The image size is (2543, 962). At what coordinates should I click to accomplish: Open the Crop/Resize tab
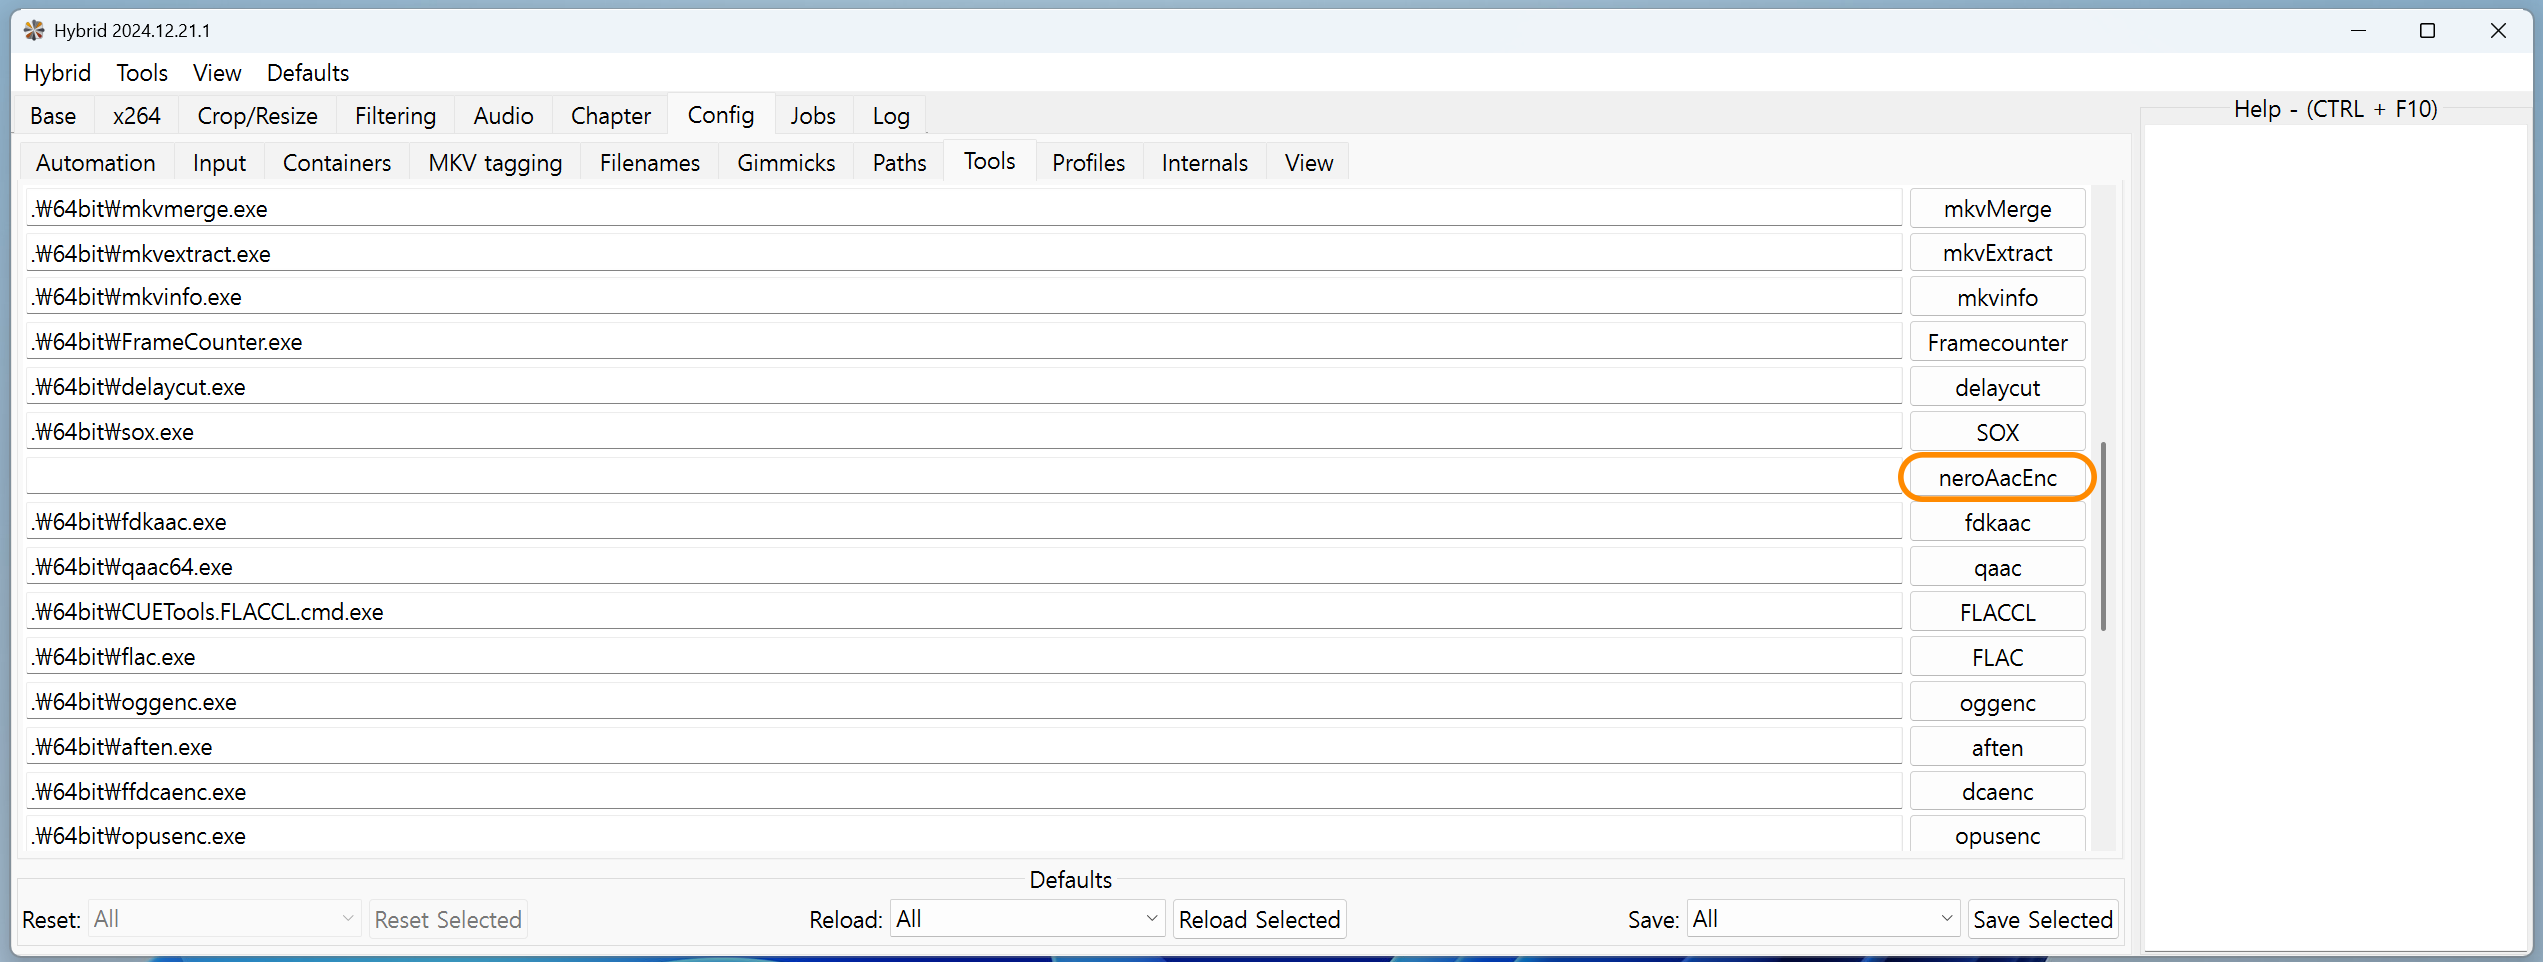[x=258, y=116]
